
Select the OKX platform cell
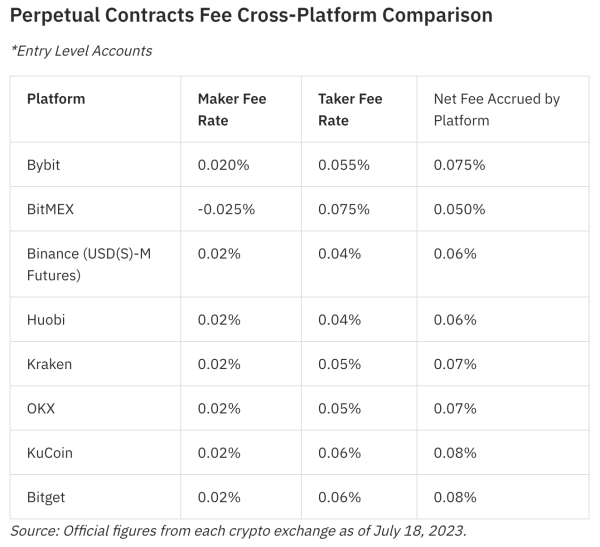pyautogui.click(x=43, y=408)
